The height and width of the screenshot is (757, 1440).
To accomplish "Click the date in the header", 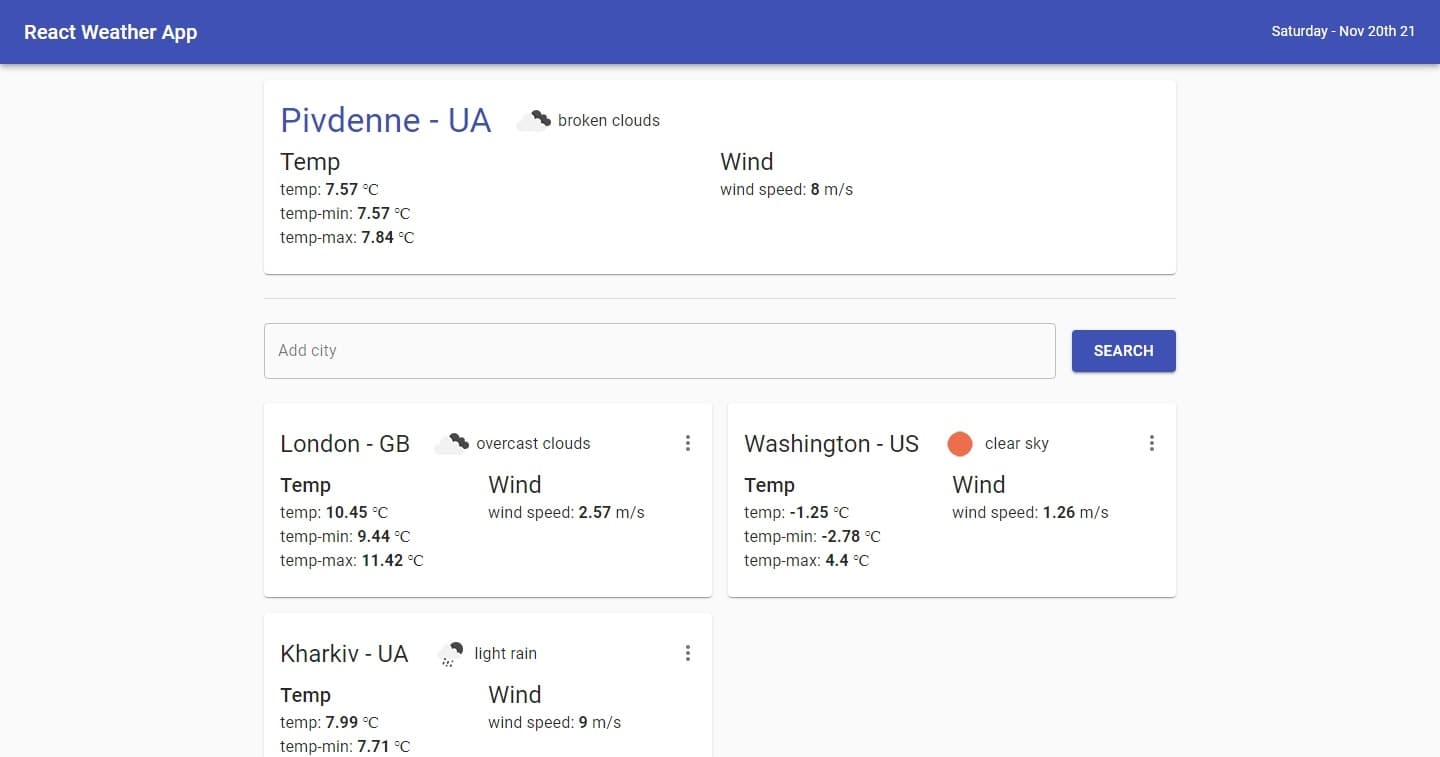I will click(x=1342, y=31).
